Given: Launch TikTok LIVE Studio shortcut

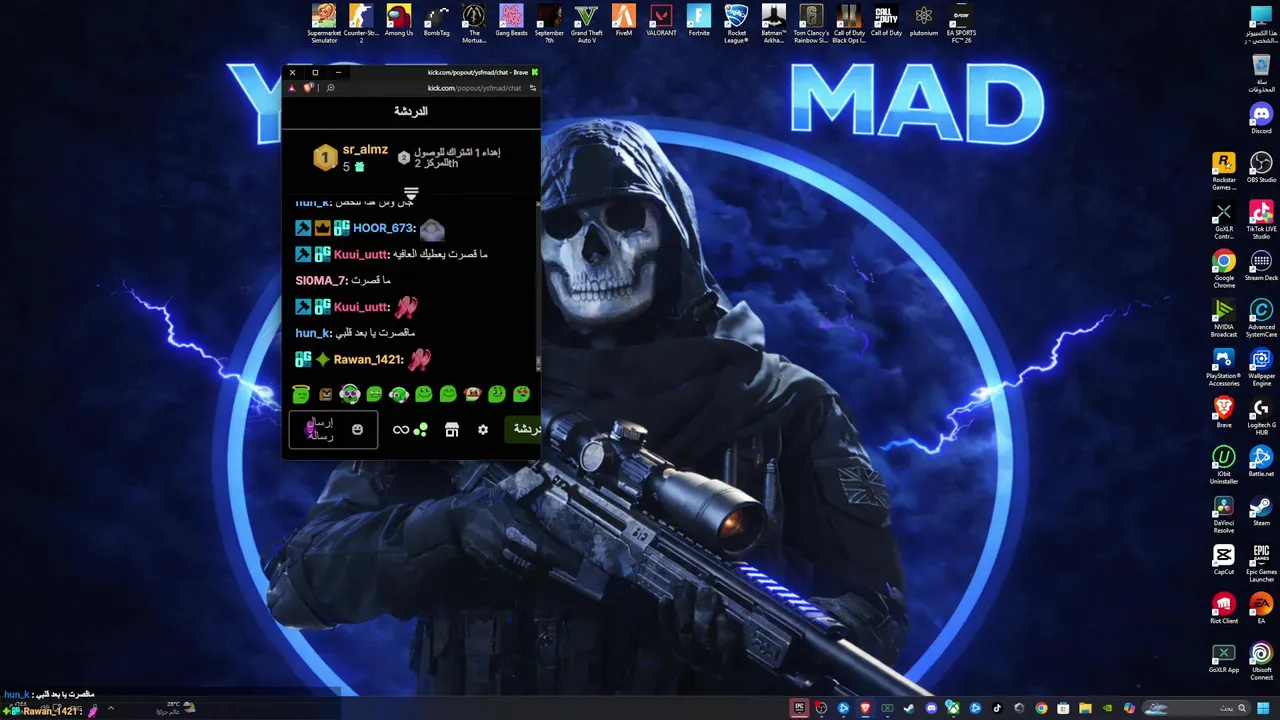Looking at the screenshot, I should click(x=1261, y=220).
